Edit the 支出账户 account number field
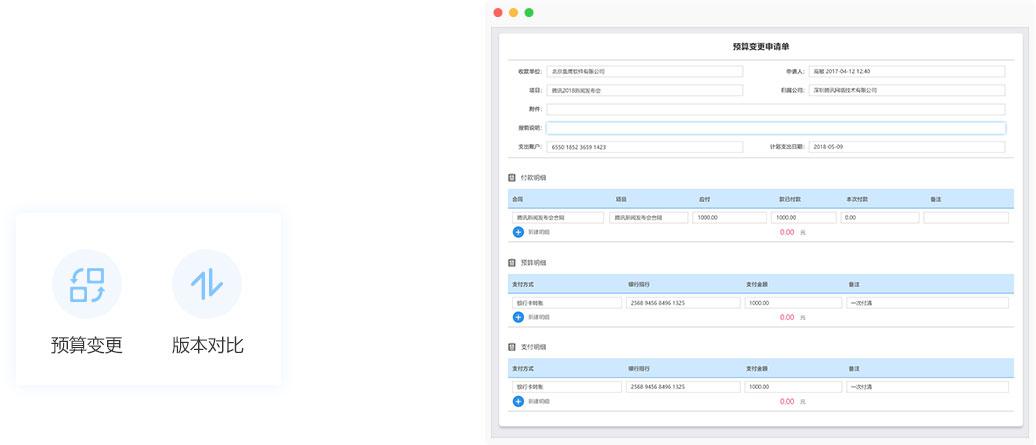 point(644,147)
